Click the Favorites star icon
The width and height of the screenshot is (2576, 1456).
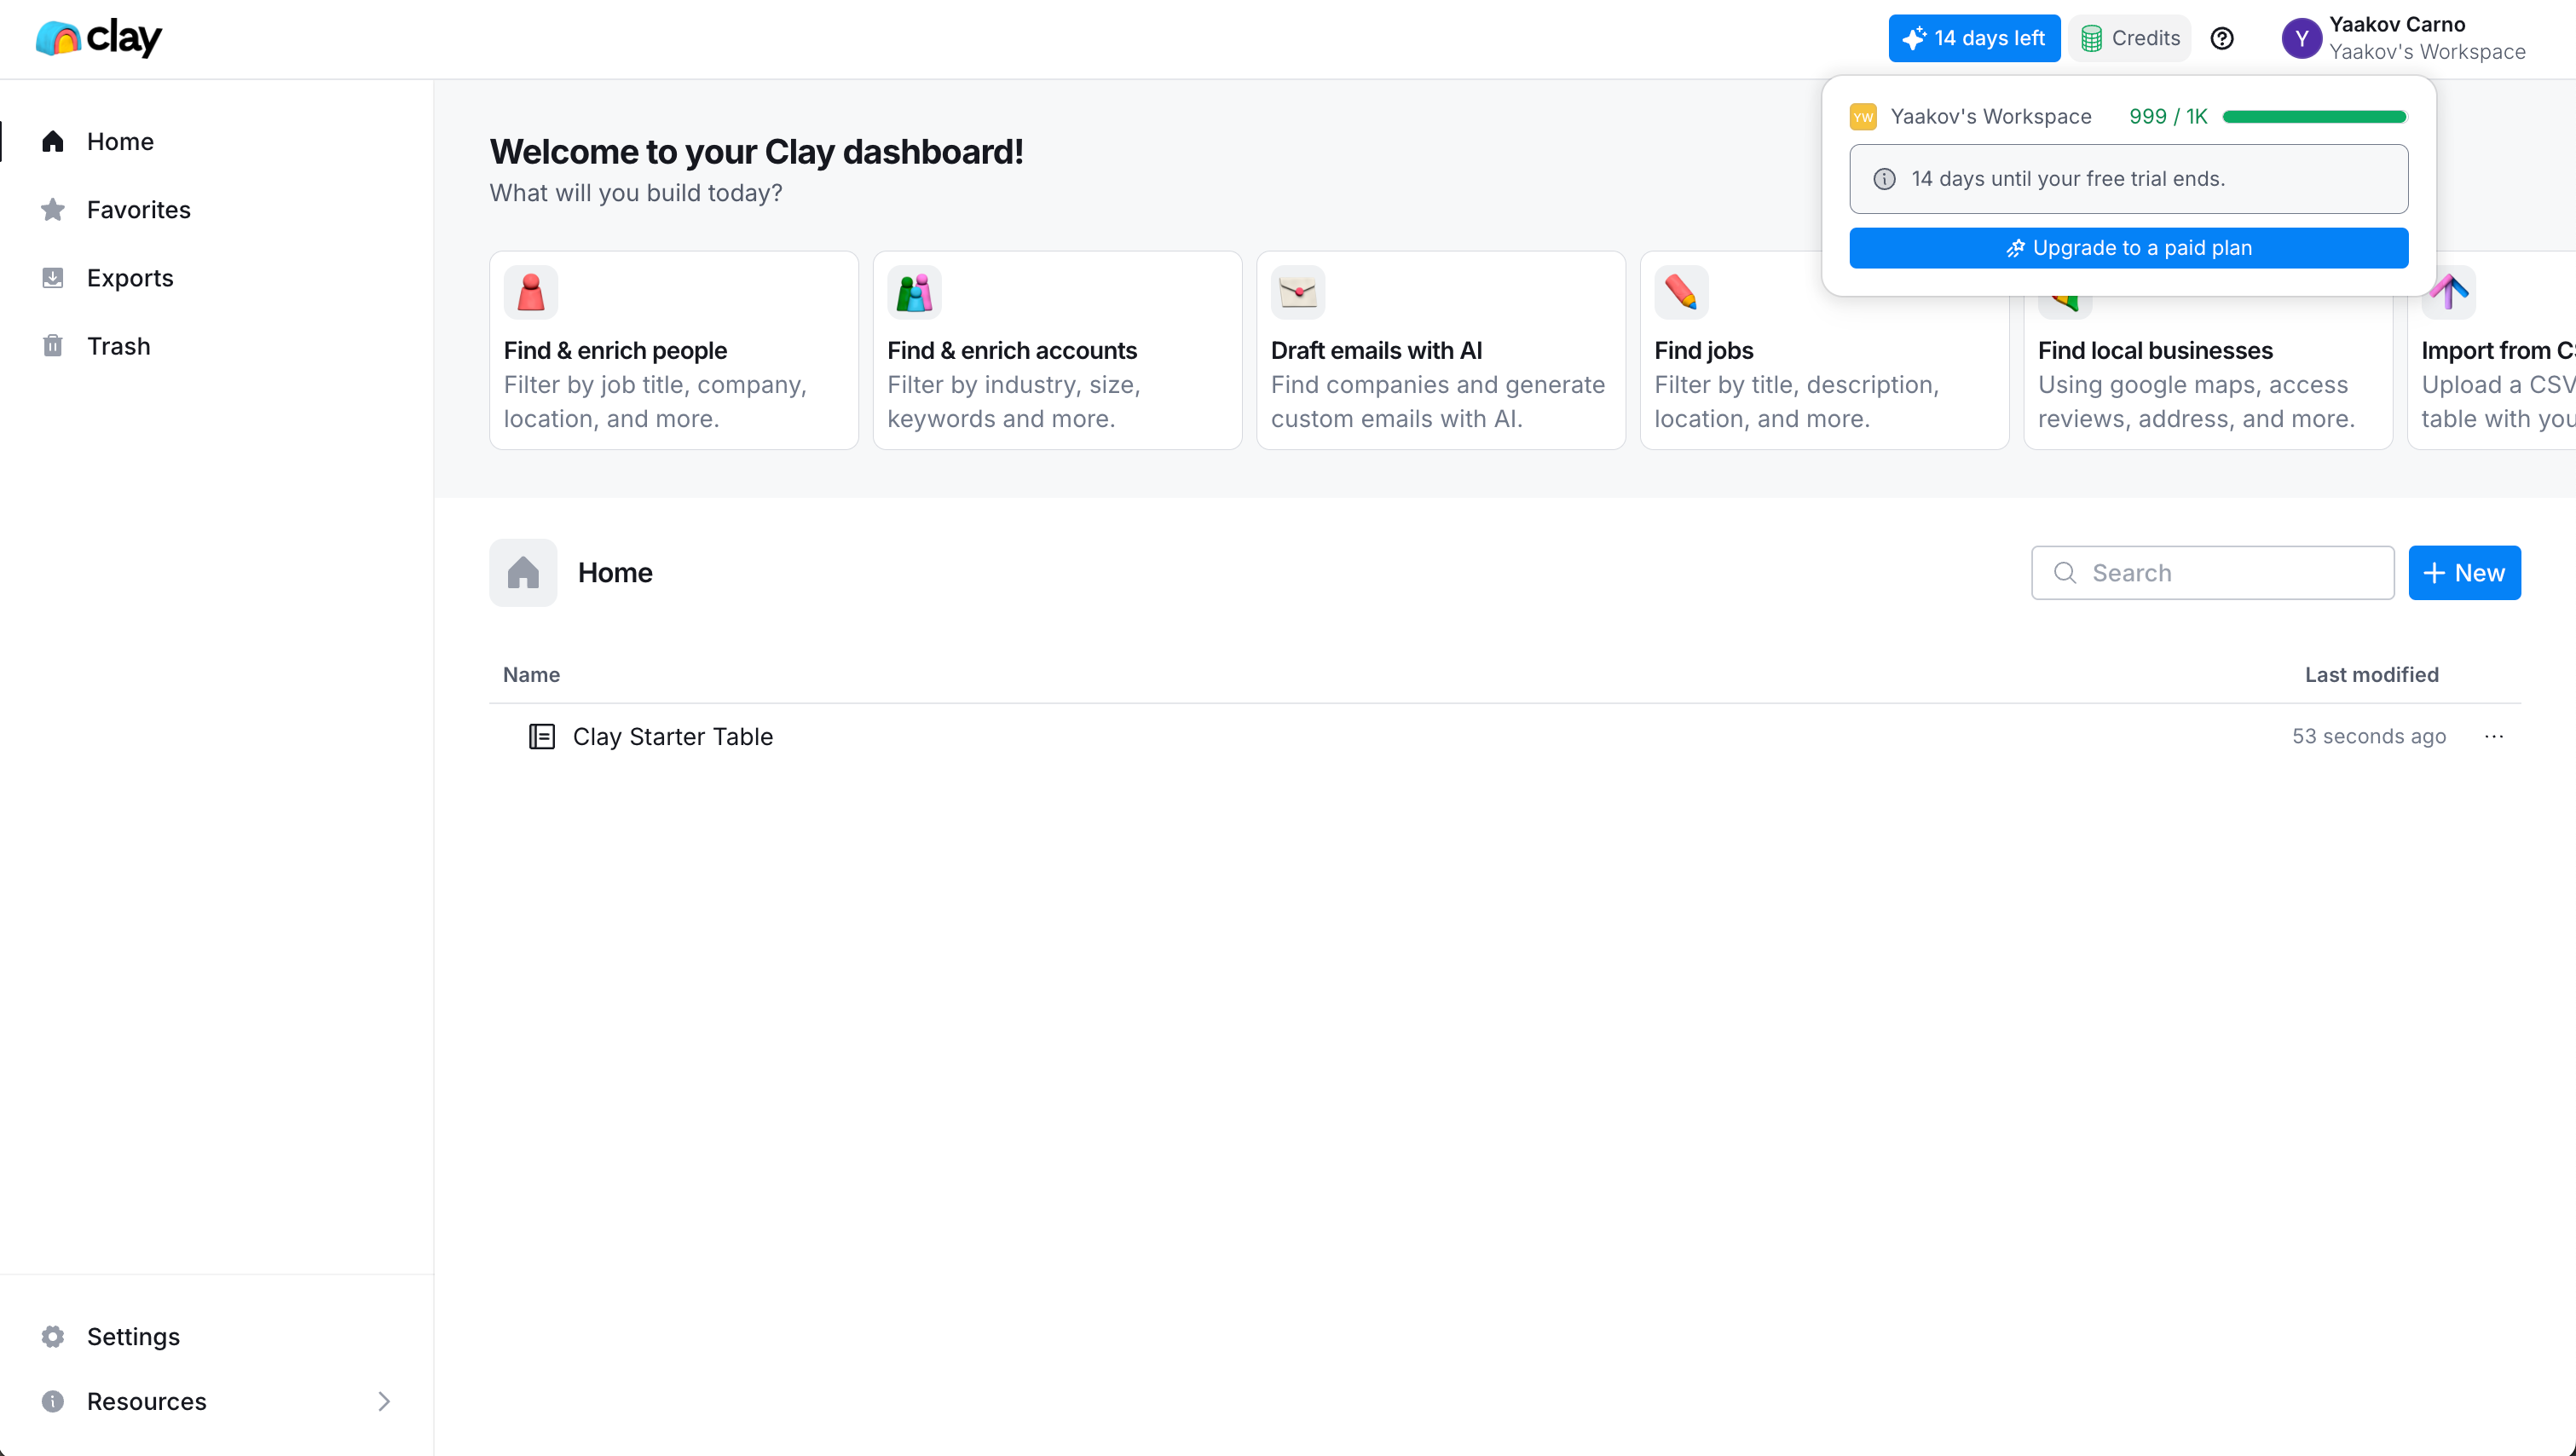tap(53, 209)
